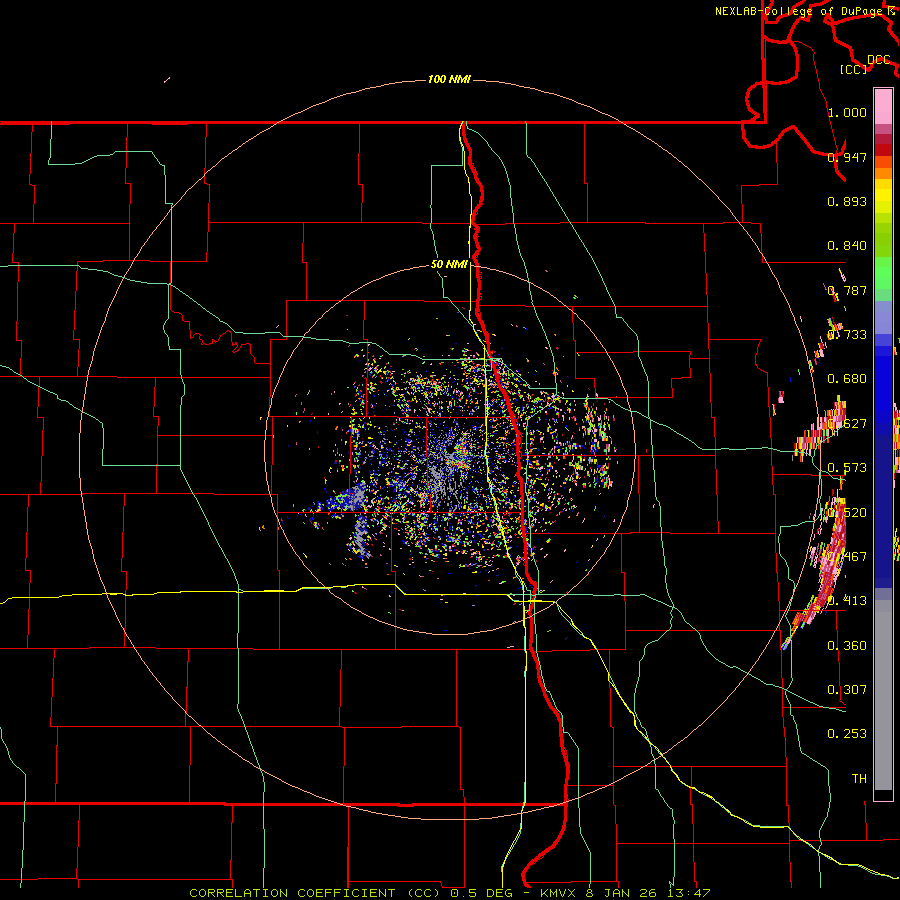Select the 0.413 color scale value
The height and width of the screenshot is (900, 900).
tap(847, 601)
